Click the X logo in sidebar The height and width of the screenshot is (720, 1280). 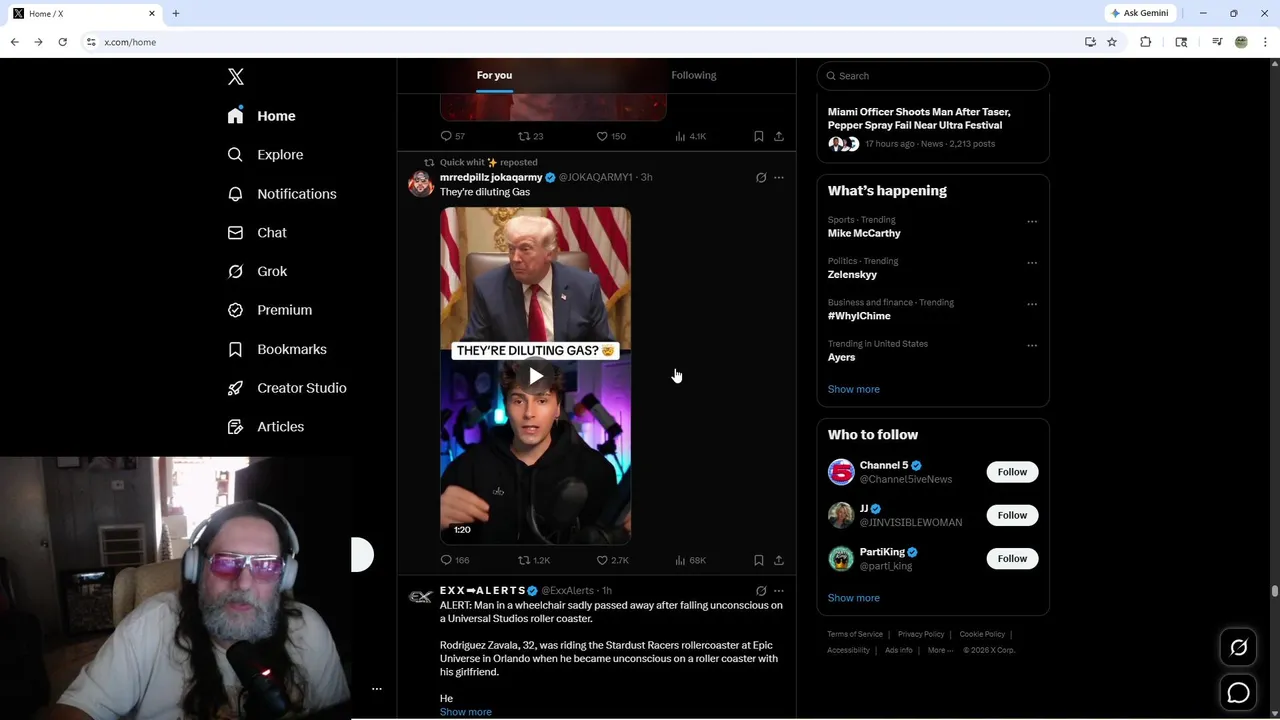[x=236, y=77]
